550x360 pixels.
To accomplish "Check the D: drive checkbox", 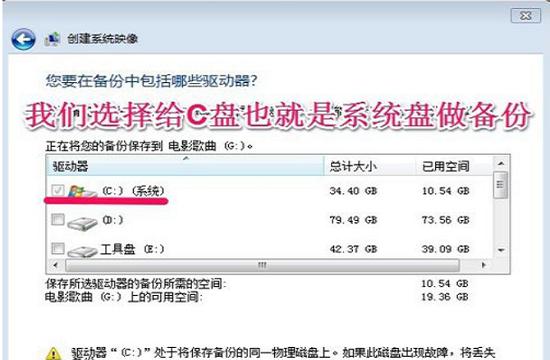I will [x=58, y=220].
